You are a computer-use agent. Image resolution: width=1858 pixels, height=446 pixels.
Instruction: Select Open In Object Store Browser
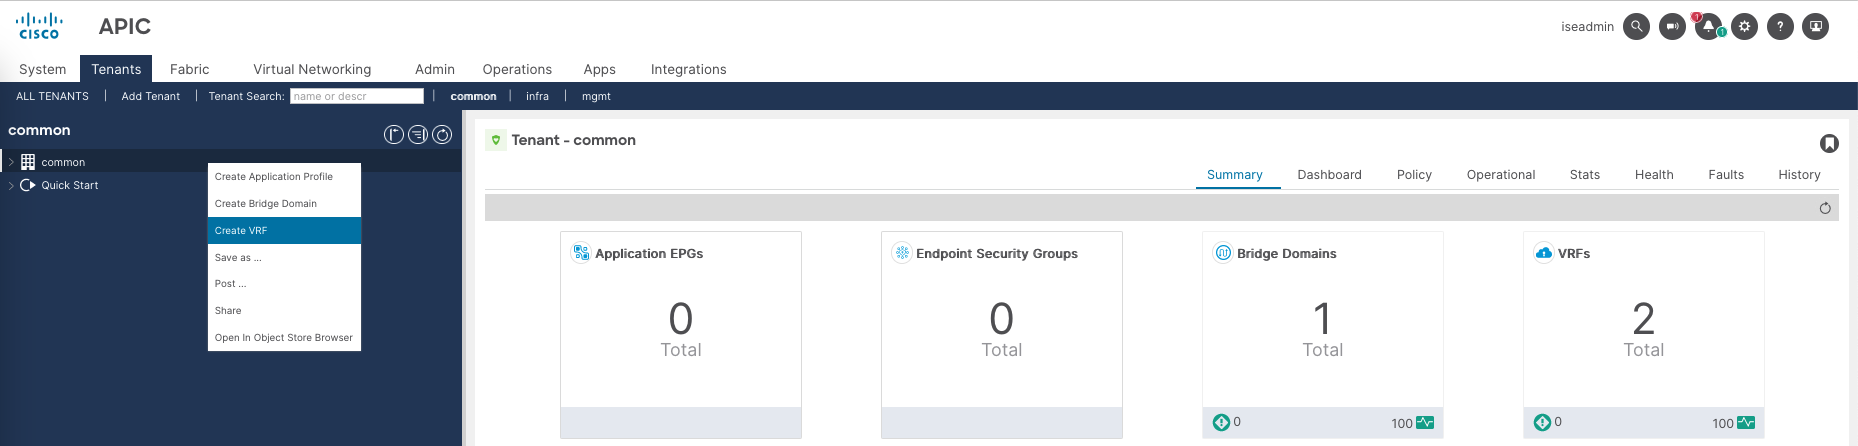(x=284, y=338)
